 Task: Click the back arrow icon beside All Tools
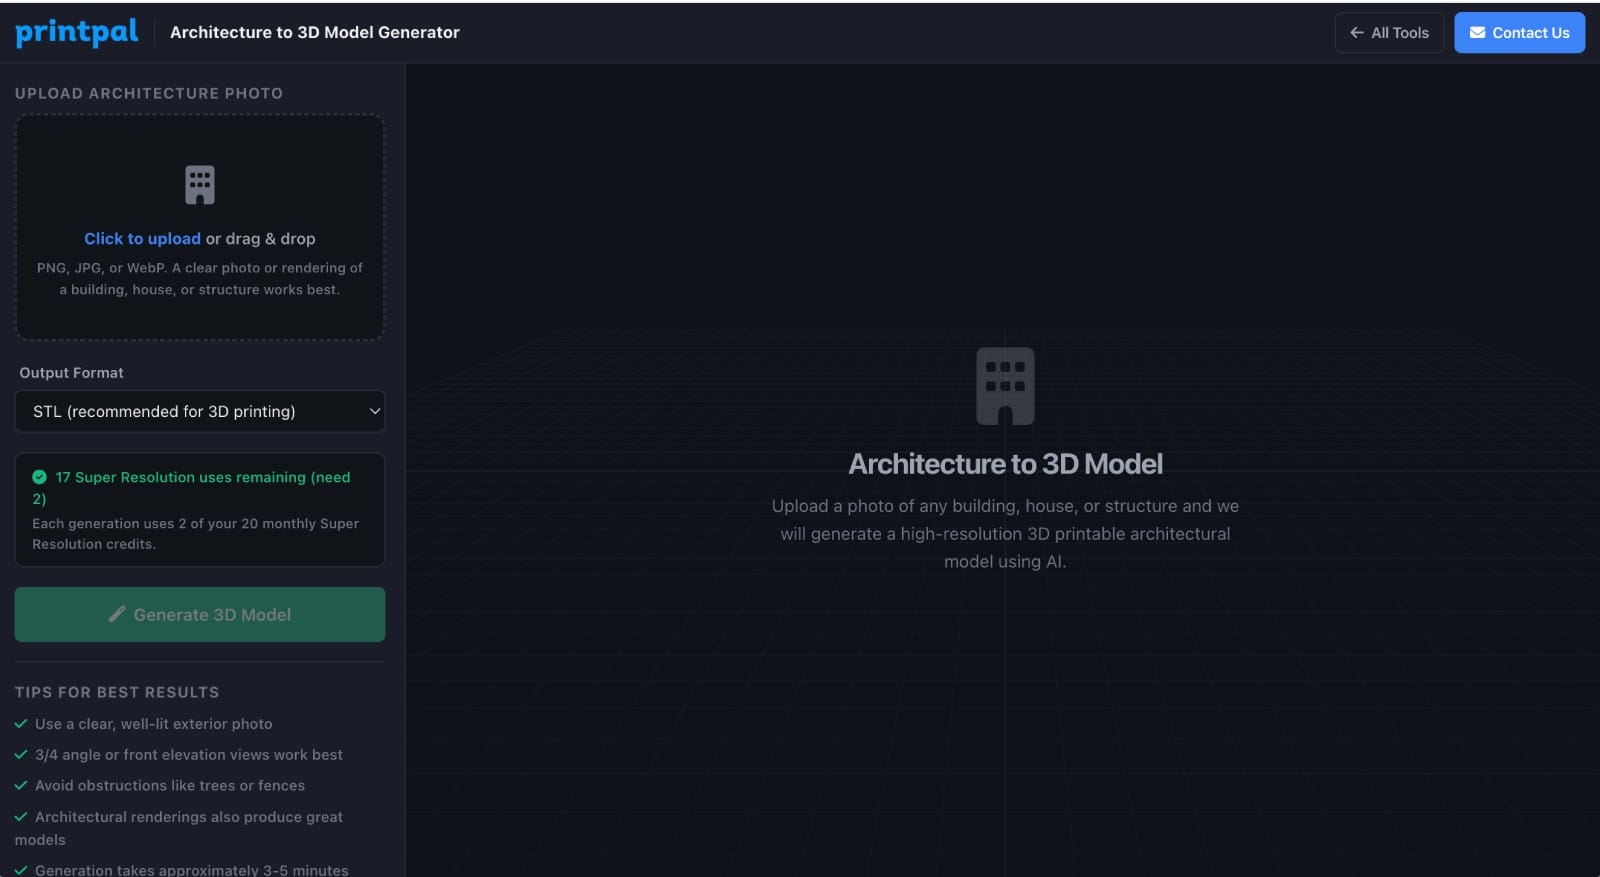tap(1357, 33)
